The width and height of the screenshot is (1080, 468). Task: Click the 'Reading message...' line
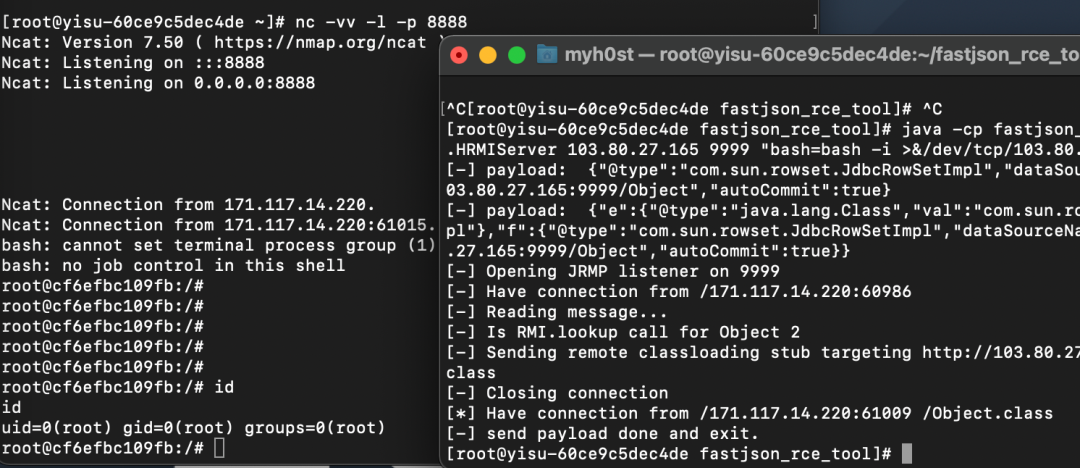(x=557, y=312)
